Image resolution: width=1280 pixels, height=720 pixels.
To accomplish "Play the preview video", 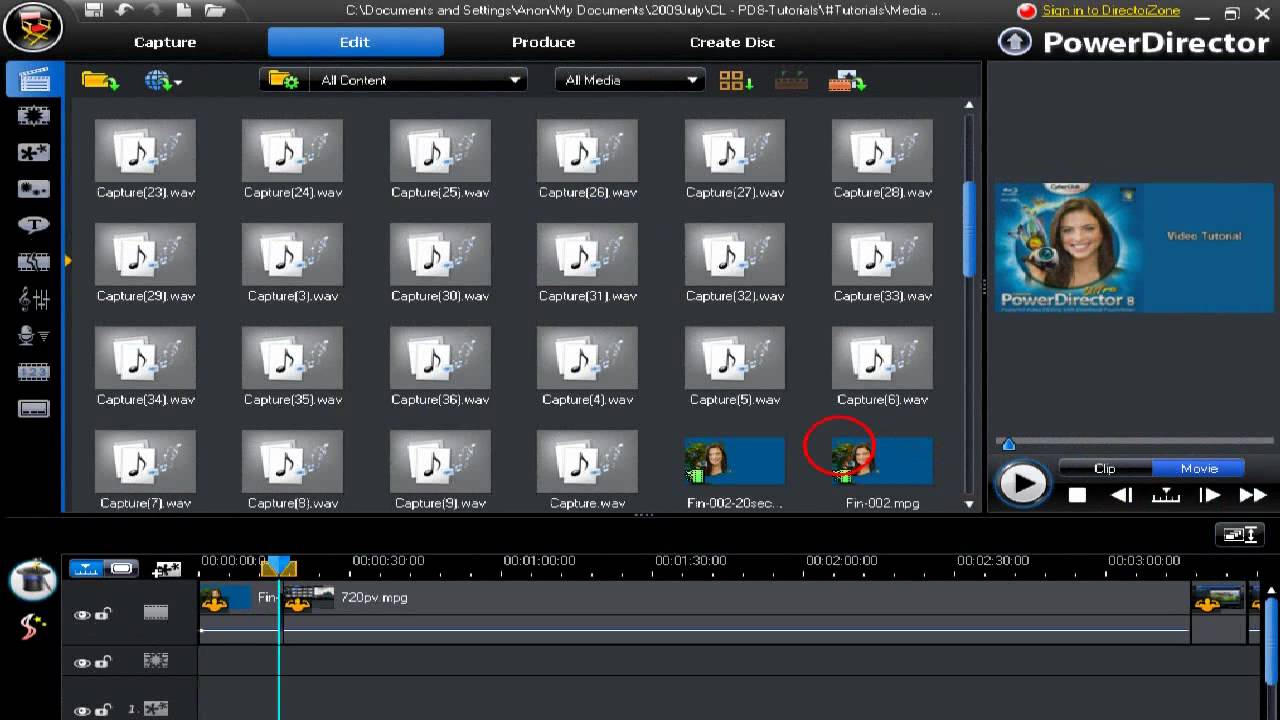I will (1021, 484).
